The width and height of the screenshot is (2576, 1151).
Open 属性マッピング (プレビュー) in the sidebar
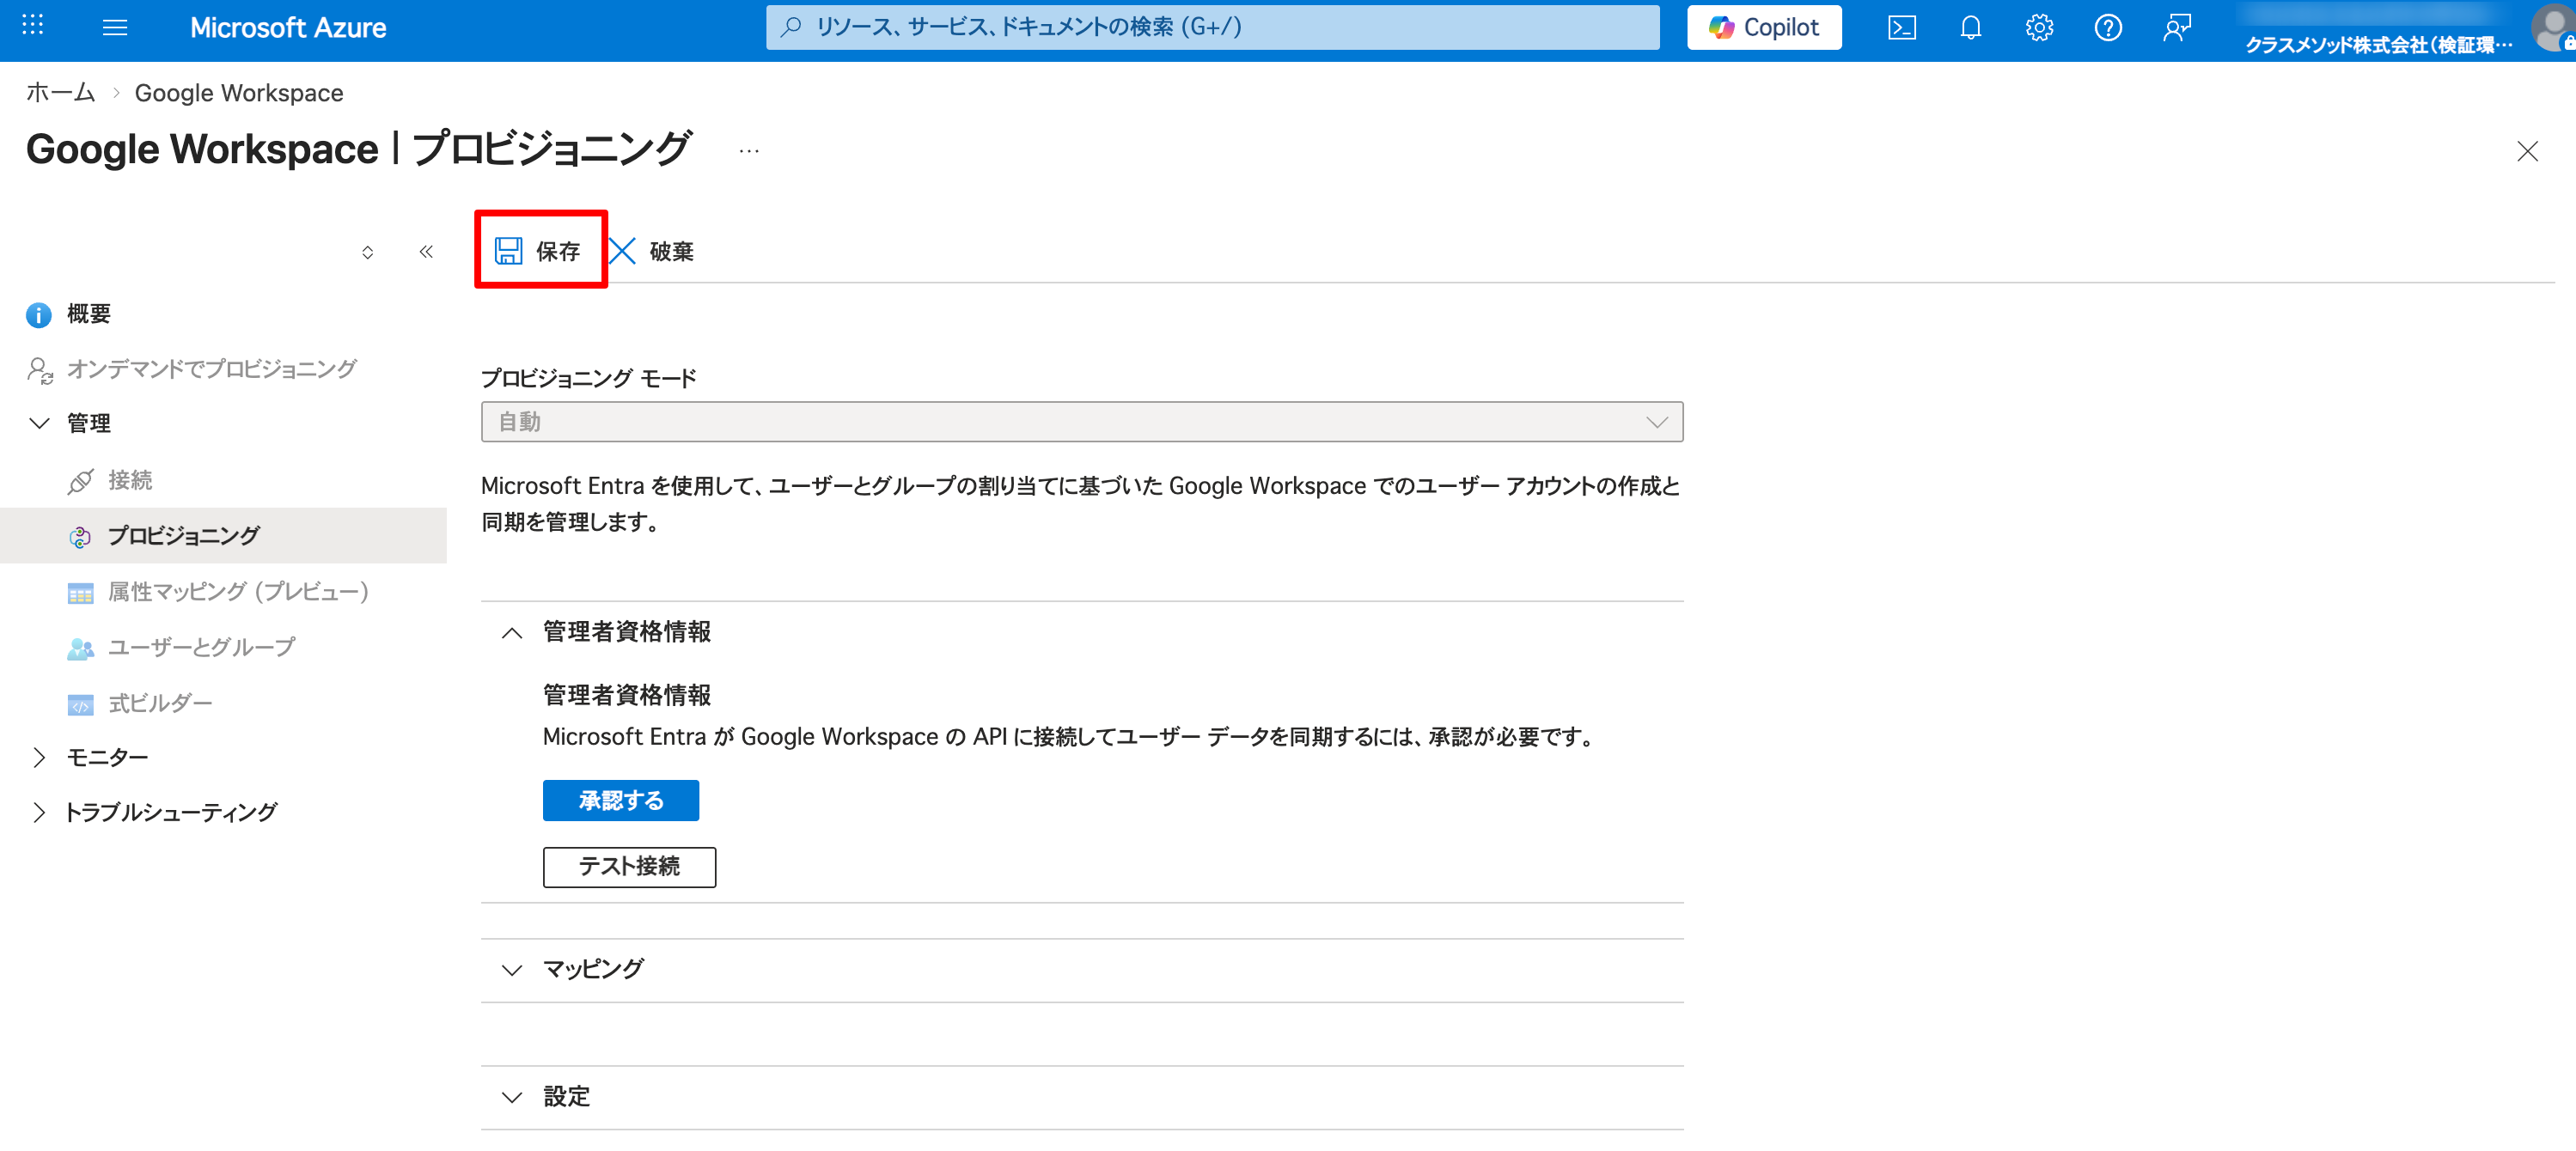[x=237, y=591]
